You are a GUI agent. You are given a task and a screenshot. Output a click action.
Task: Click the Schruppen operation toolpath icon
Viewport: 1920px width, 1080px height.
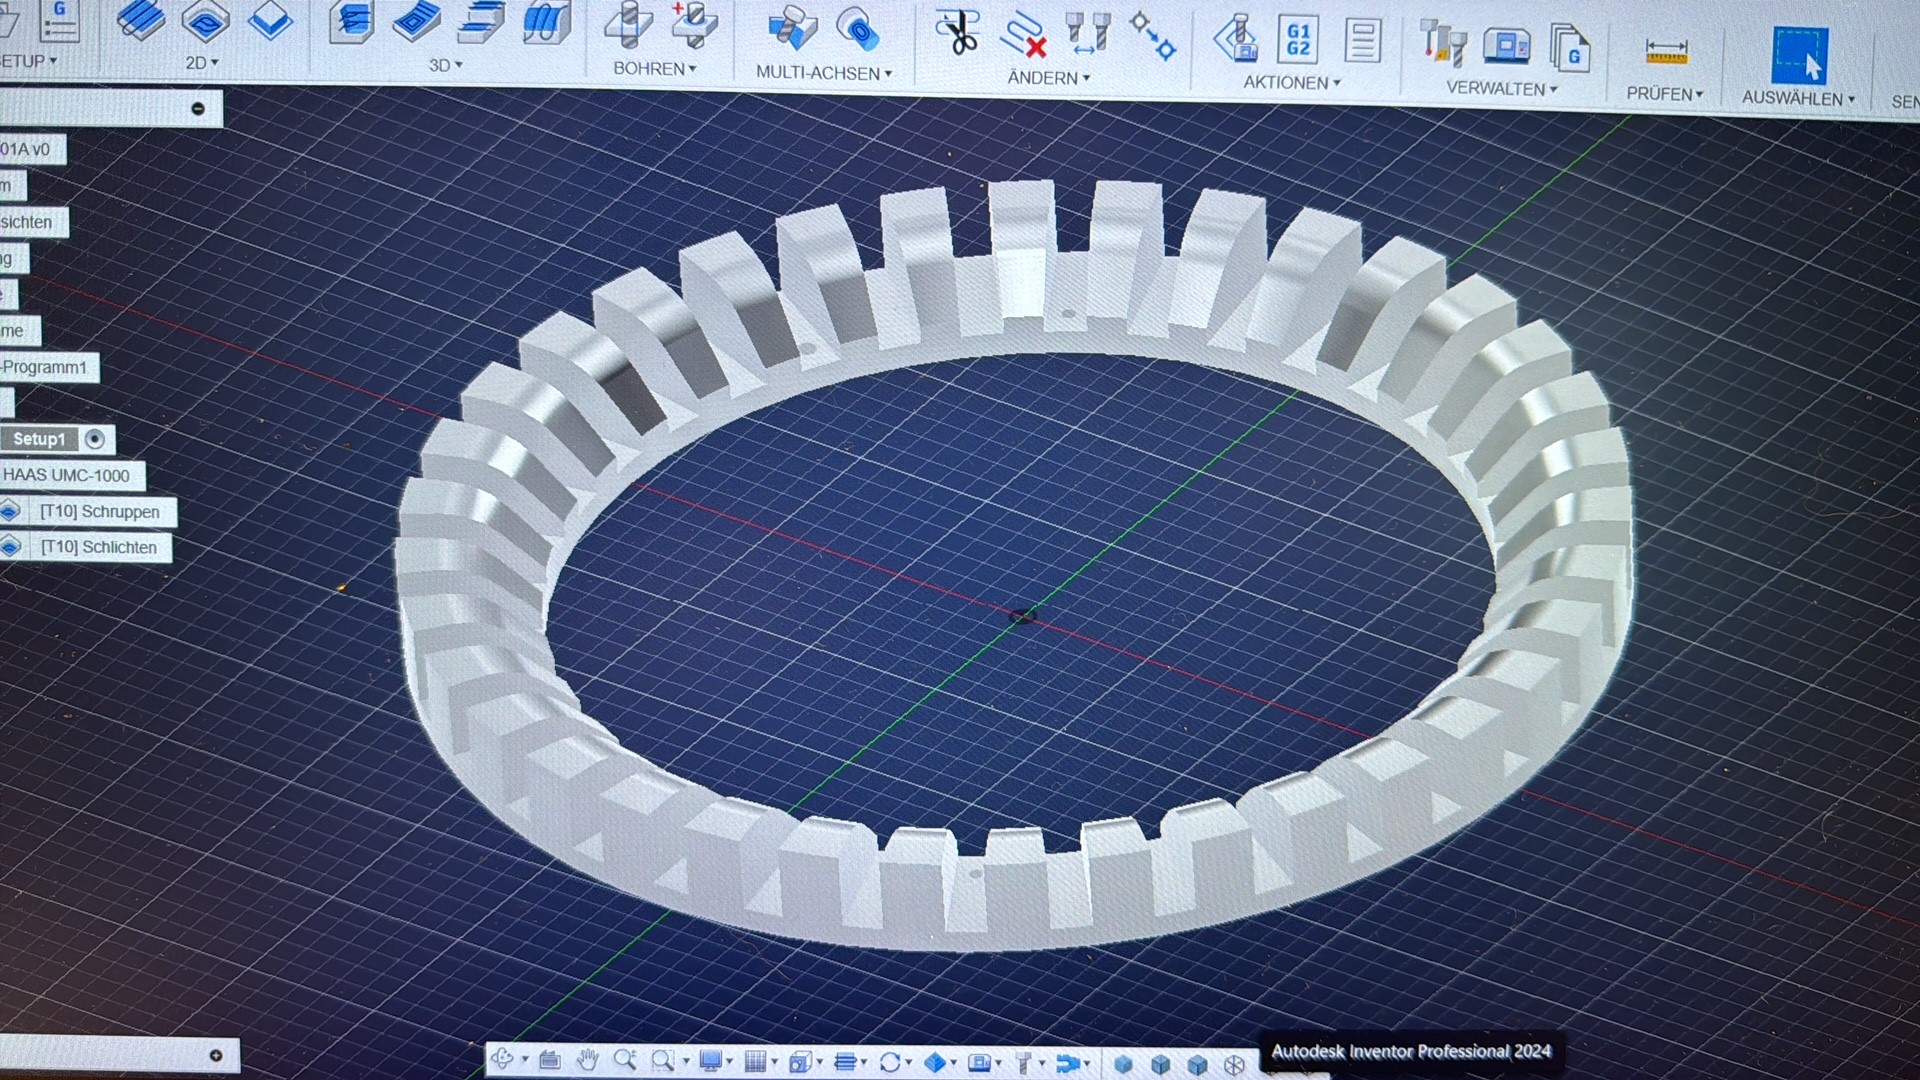tap(10, 512)
